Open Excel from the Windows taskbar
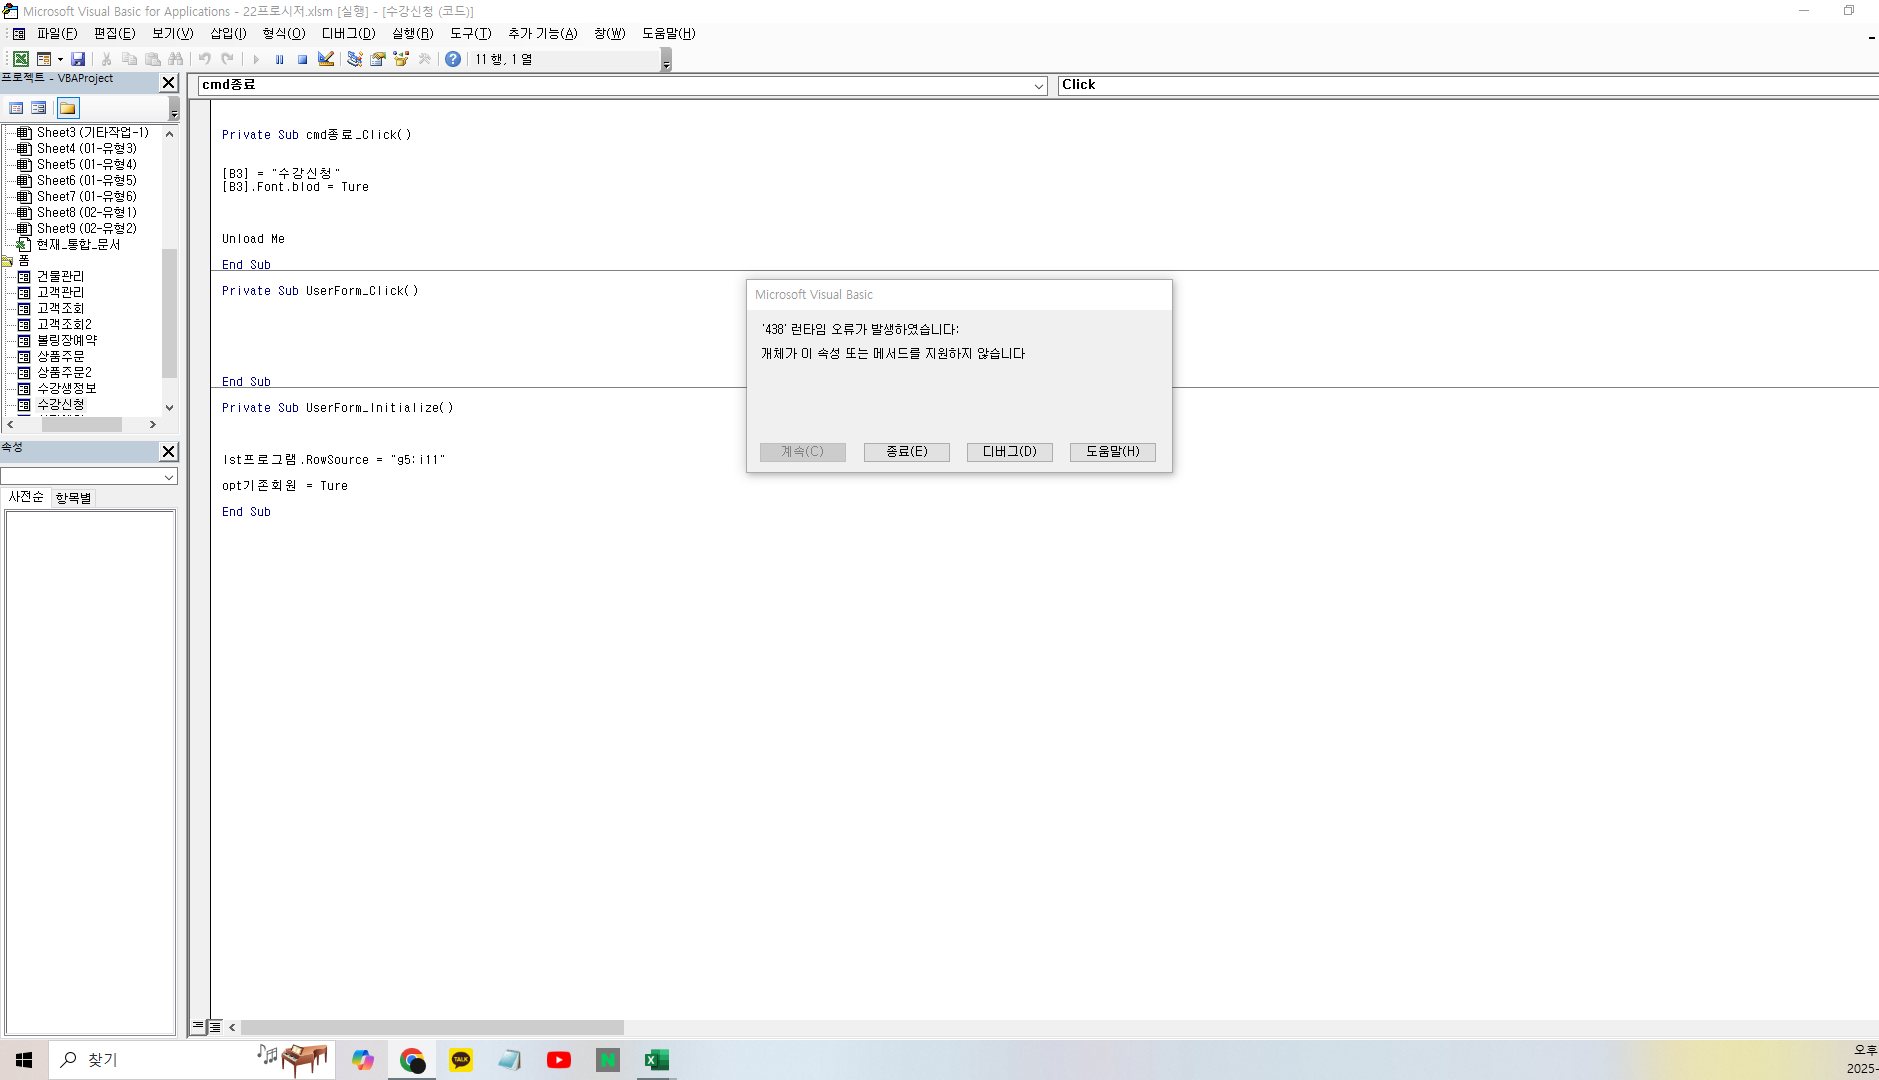1879x1080 pixels. 656,1060
